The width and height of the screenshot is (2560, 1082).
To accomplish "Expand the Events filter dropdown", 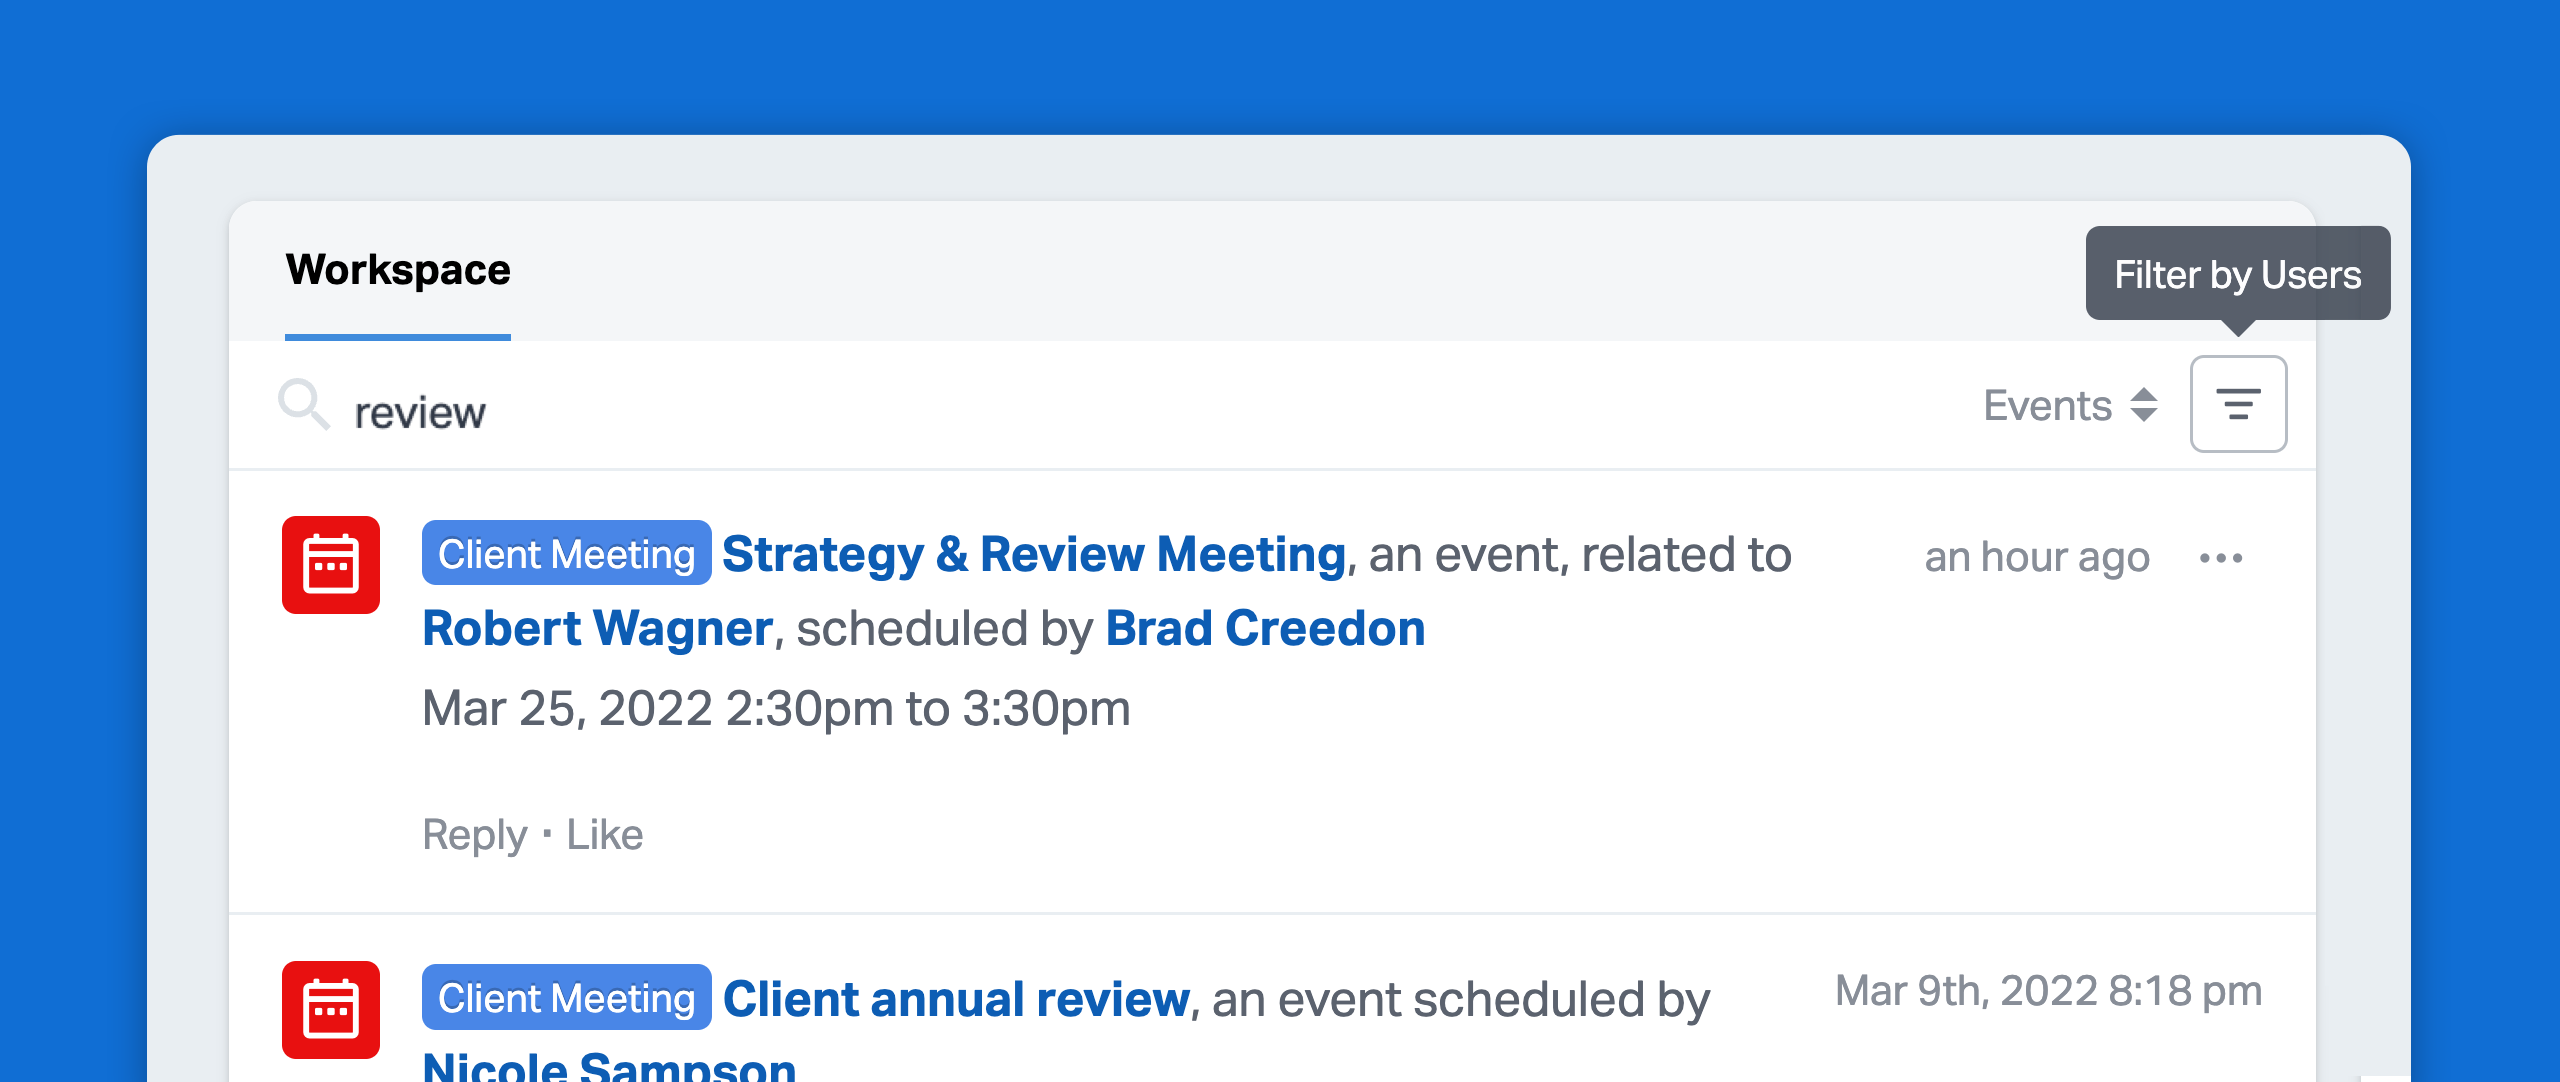I will [x=2070, y=405].
